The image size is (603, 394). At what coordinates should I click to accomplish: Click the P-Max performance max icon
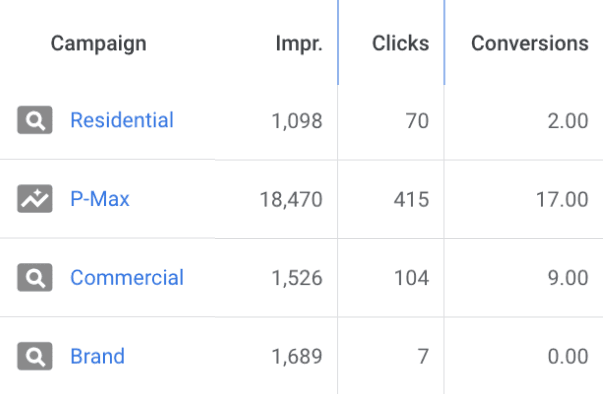tap(35, 199)
